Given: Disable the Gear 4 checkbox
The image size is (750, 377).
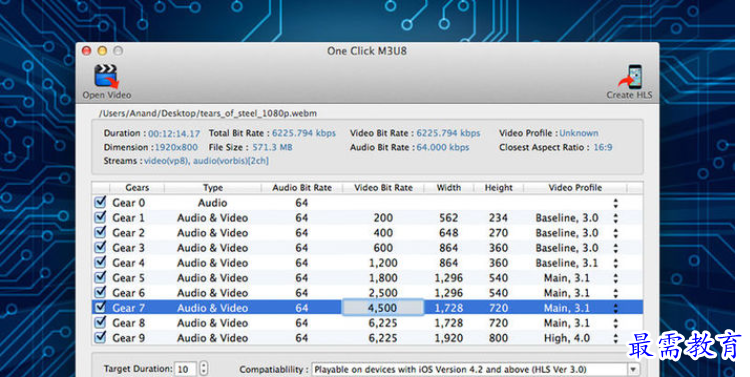Looking at the screenshot, I should (100, 262).
